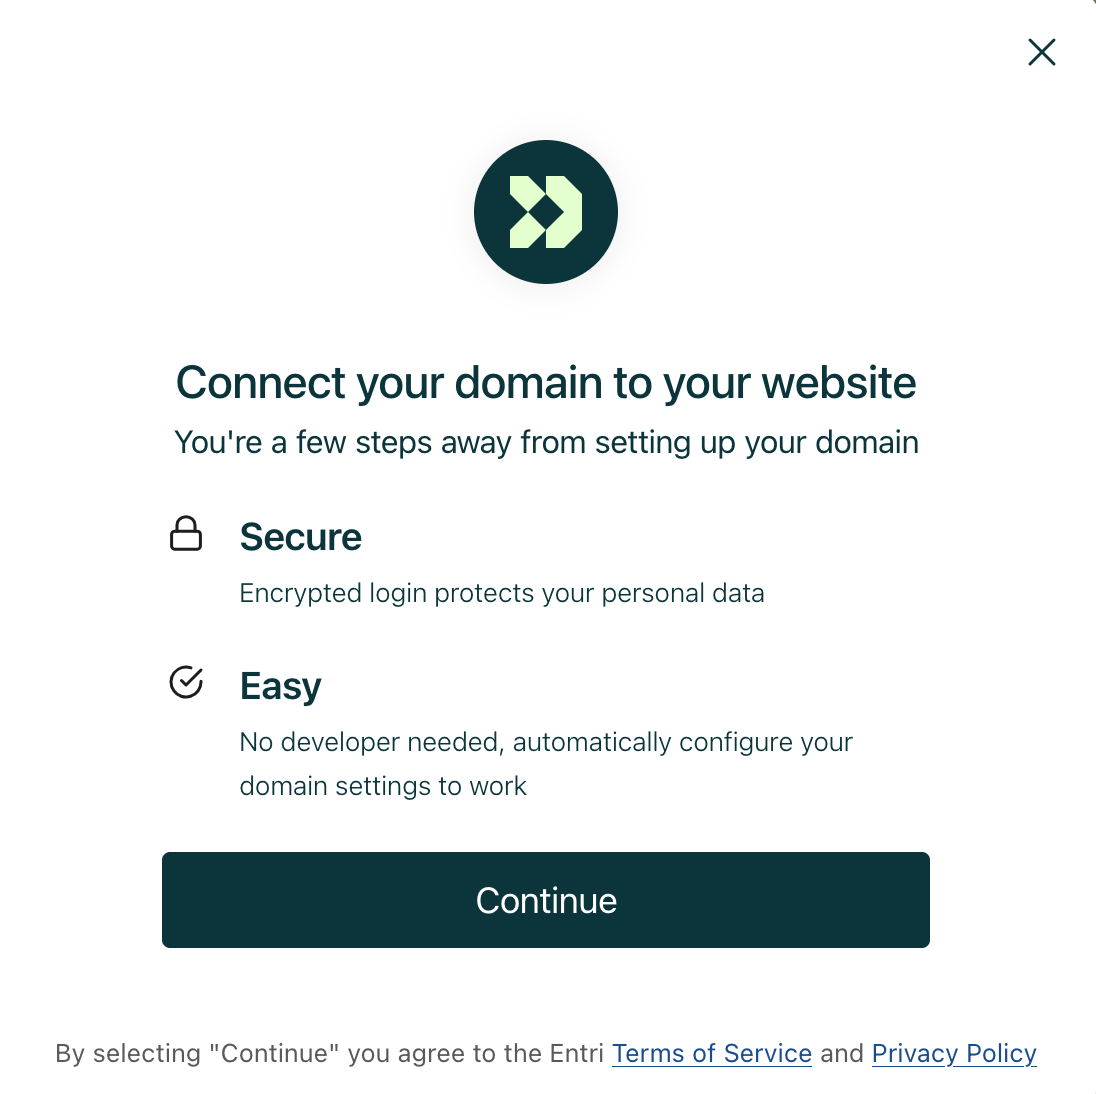Click the no developer needed description
Image resolution: width=1096 pixels, height=1094 pixels.
click(x=546, y=763)
